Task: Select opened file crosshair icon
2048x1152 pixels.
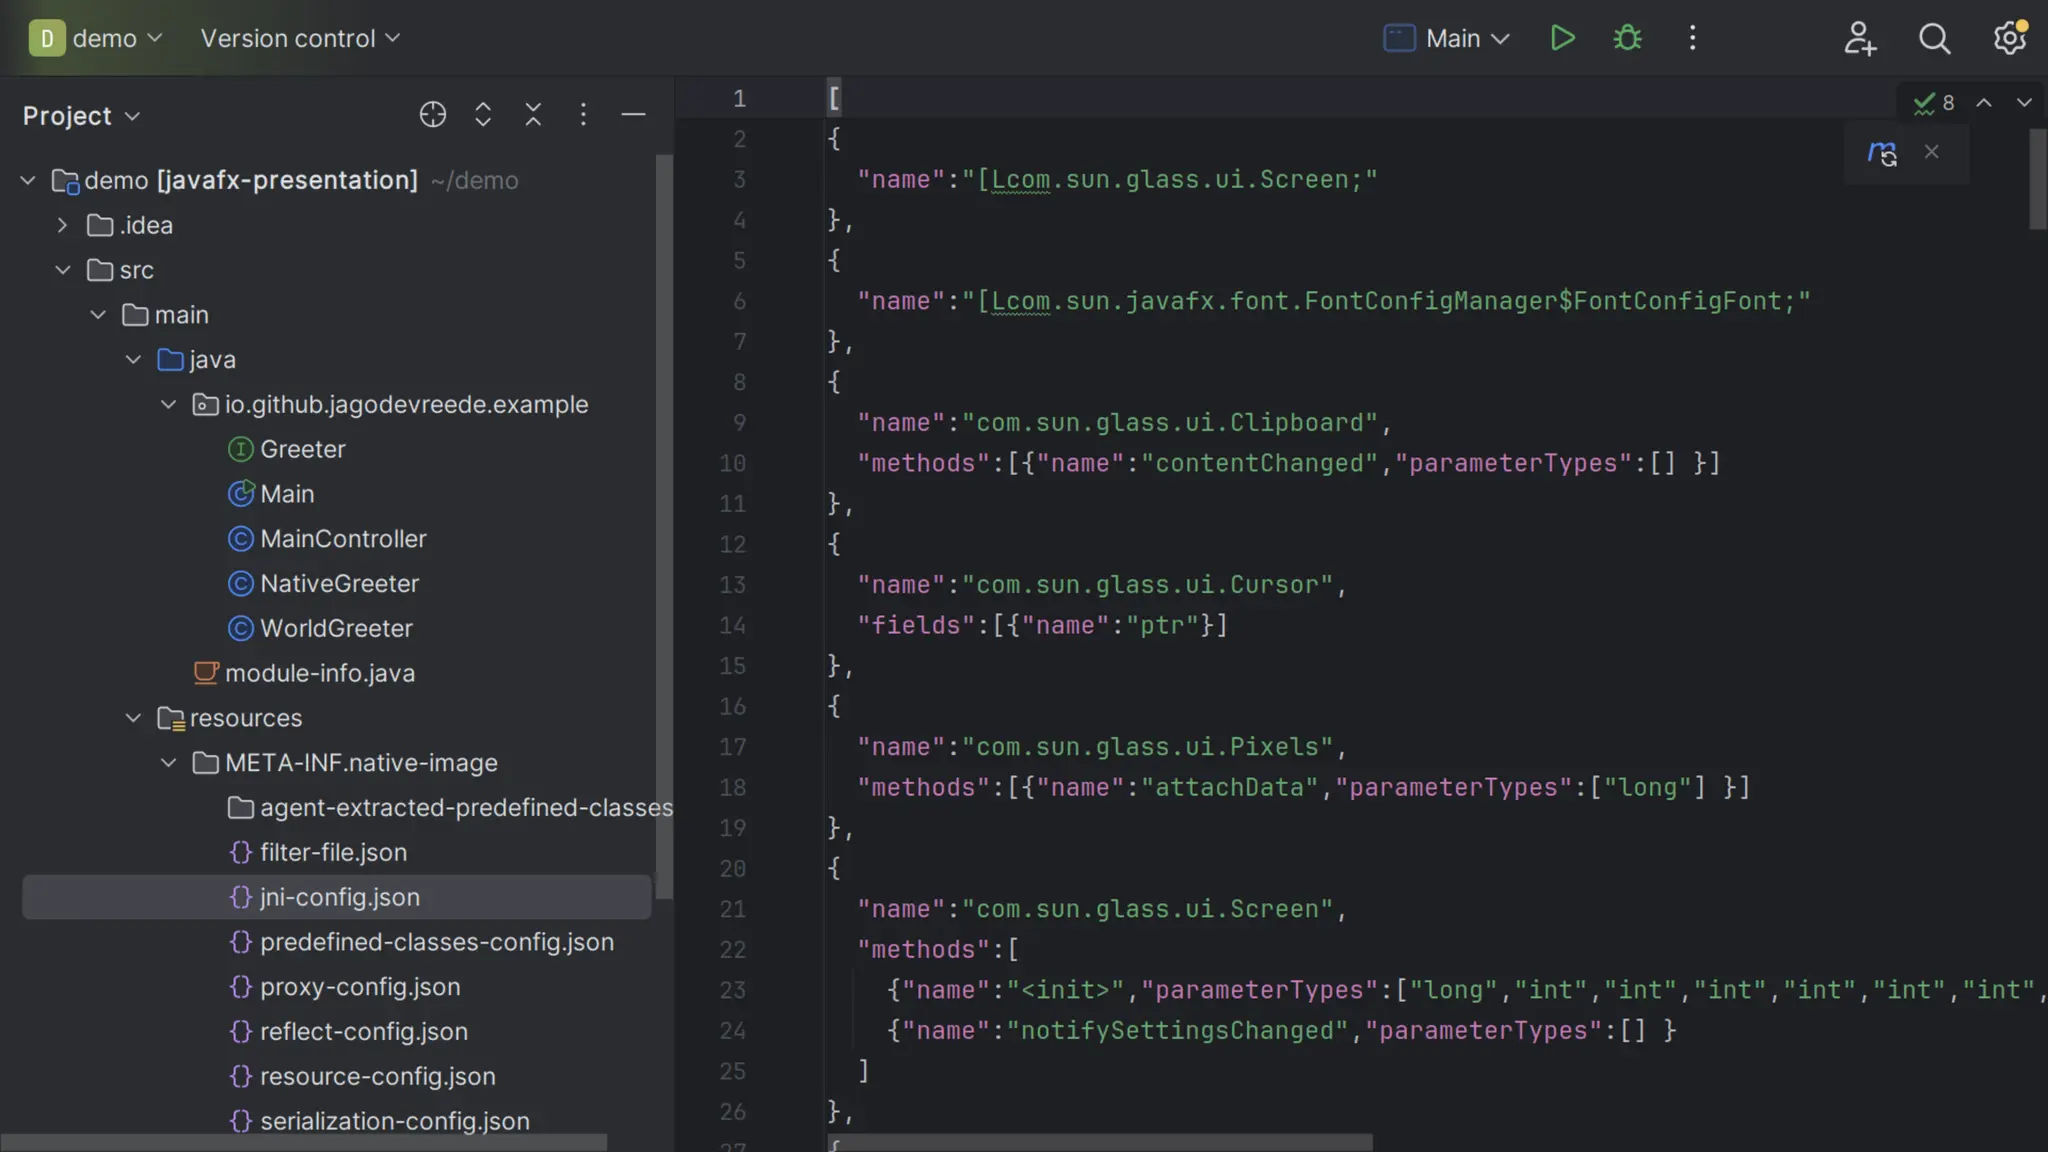Action: click(x=432, y=115)
